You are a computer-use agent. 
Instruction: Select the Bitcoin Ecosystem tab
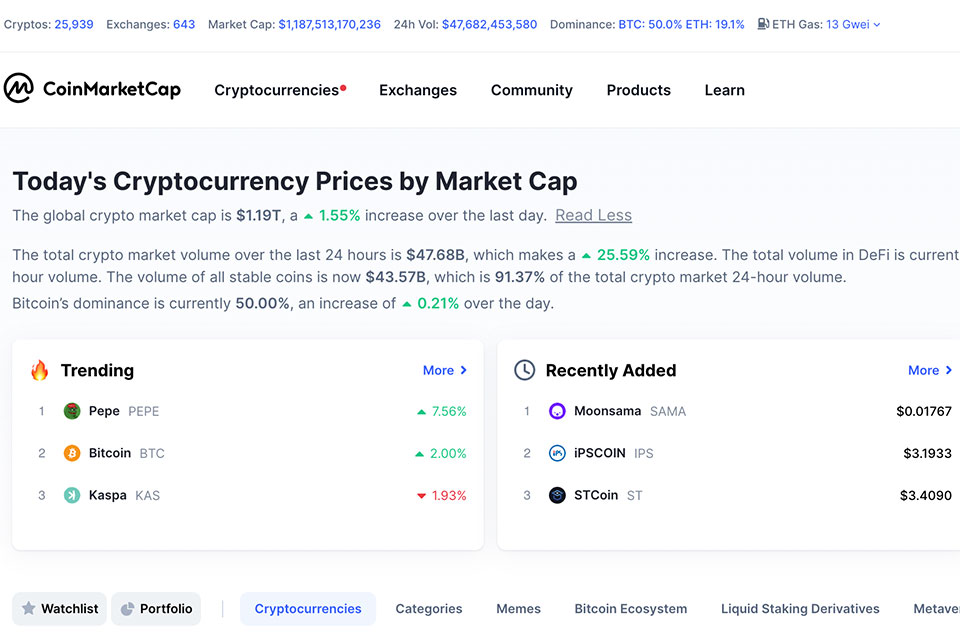(x=630, y=609)
